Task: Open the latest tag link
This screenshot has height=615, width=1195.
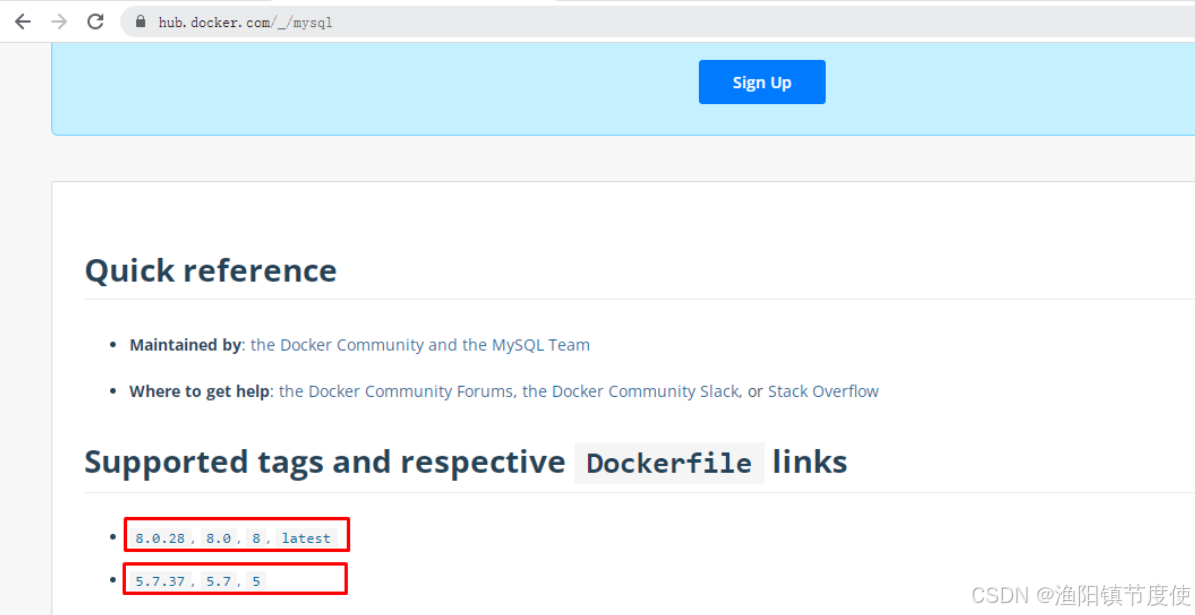Action: click(306, 538)
